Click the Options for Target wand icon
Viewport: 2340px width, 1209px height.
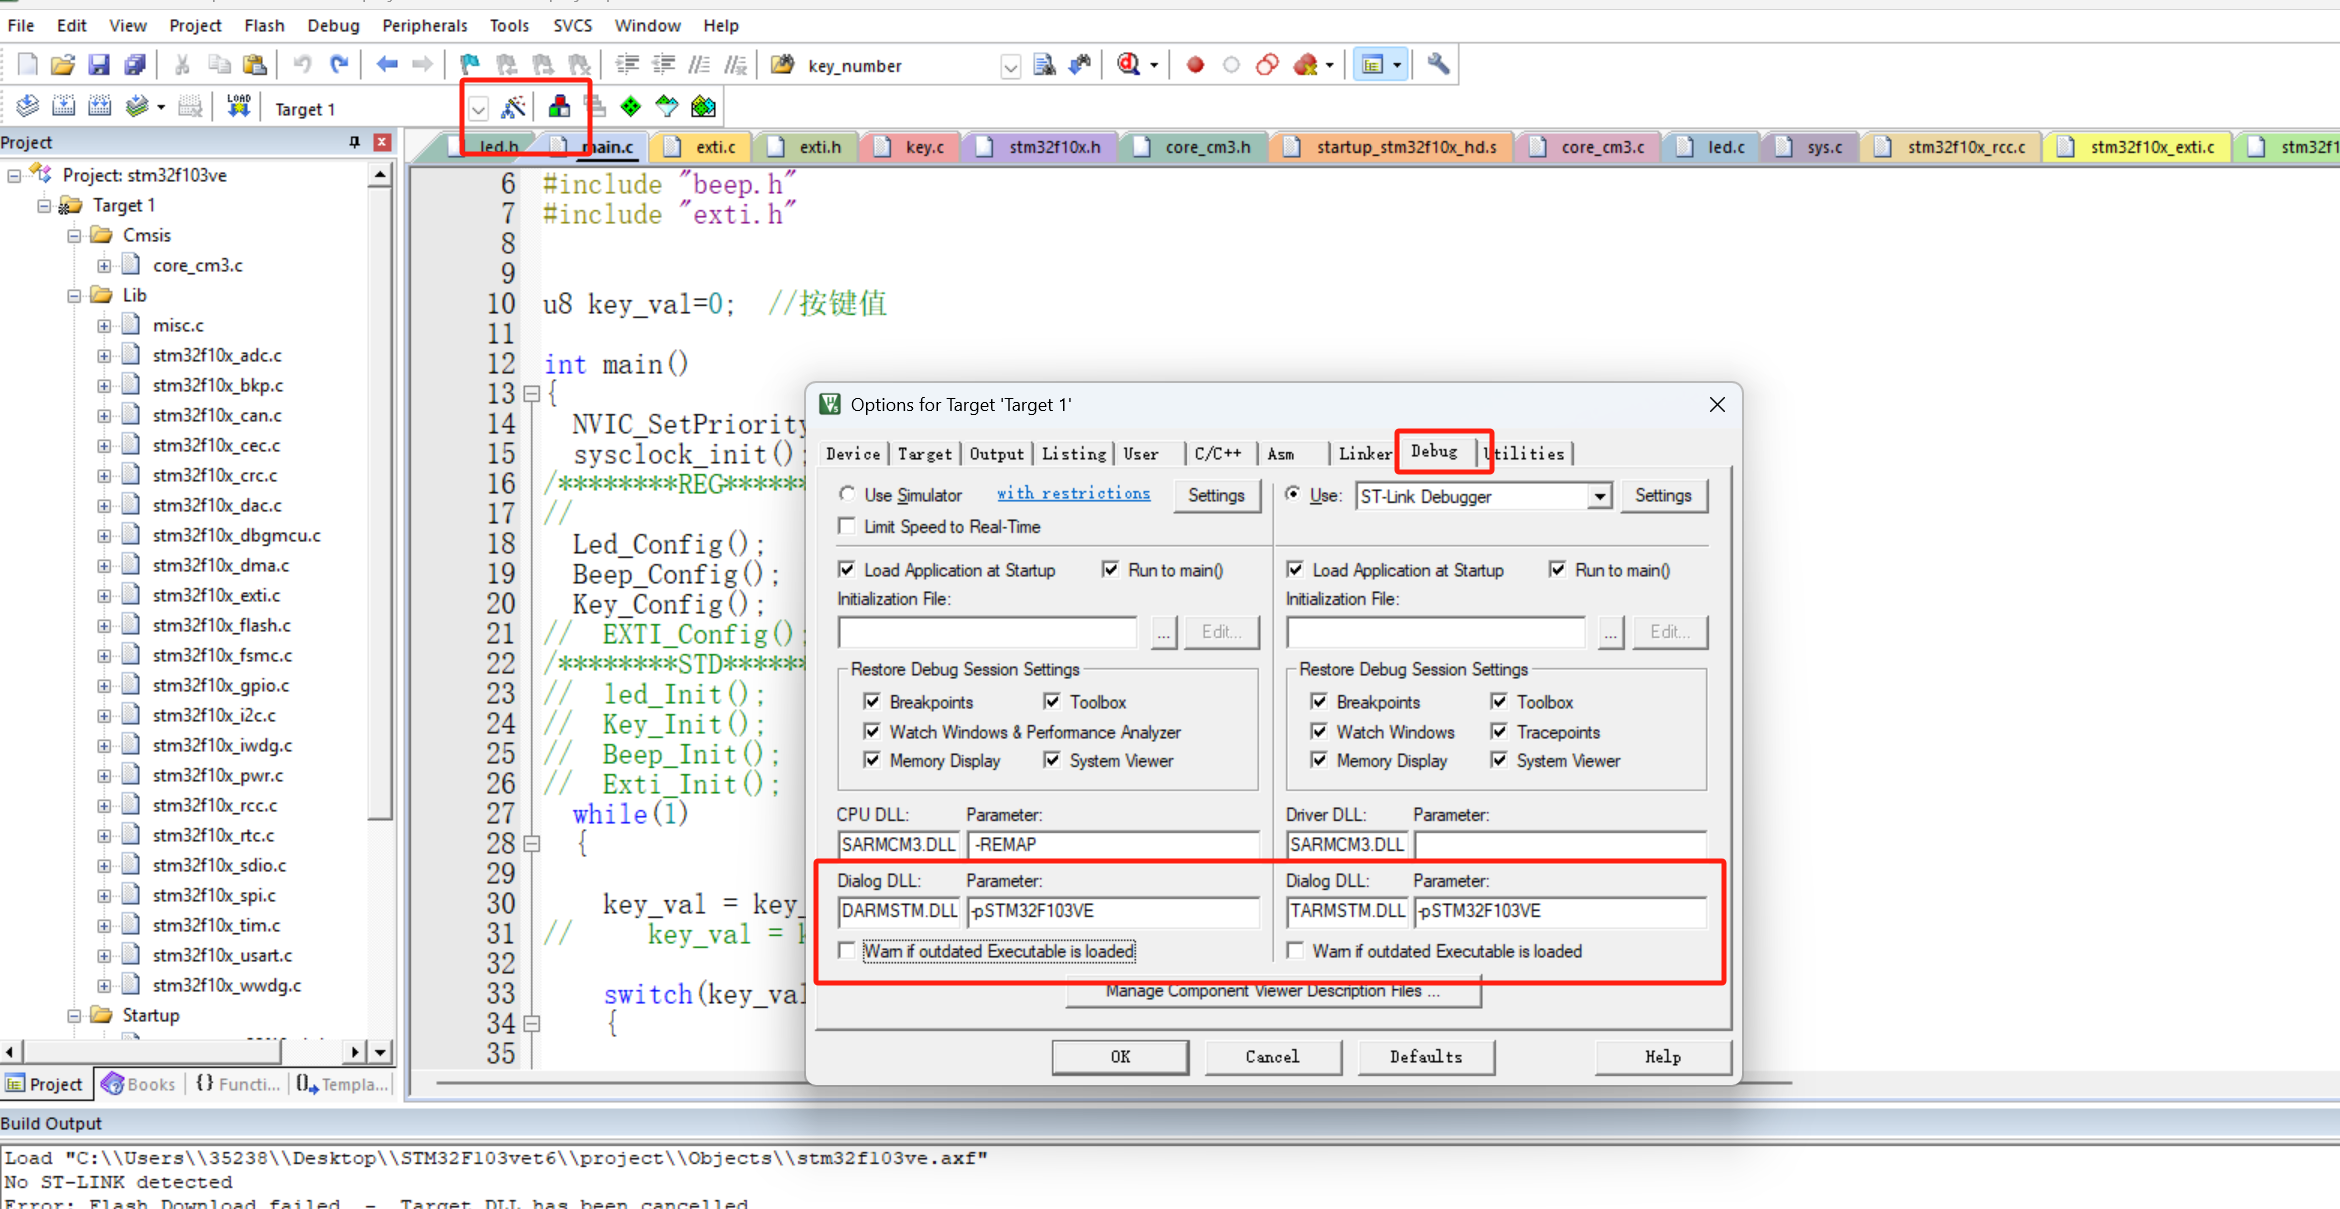tap(513, 107)
